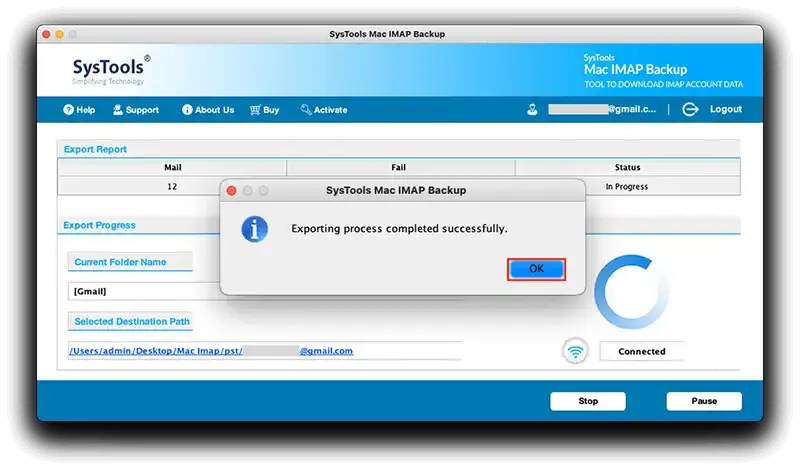Click the Wi-Fi connection status icon
This screenshot has width=800, height=470.
pyautogui.click(x=576, y=351)
